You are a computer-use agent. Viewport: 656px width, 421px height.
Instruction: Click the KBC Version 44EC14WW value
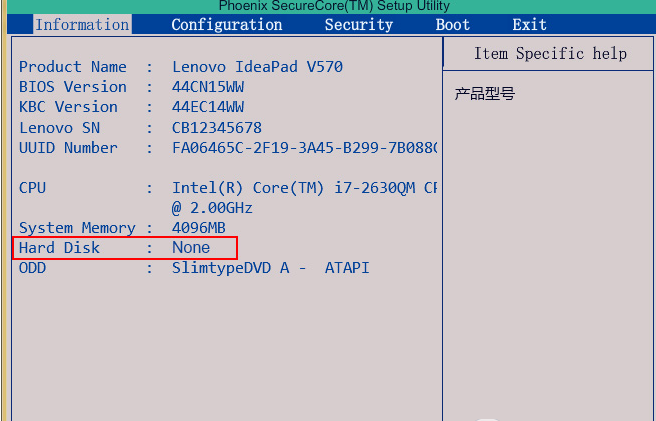click(208, 107)
